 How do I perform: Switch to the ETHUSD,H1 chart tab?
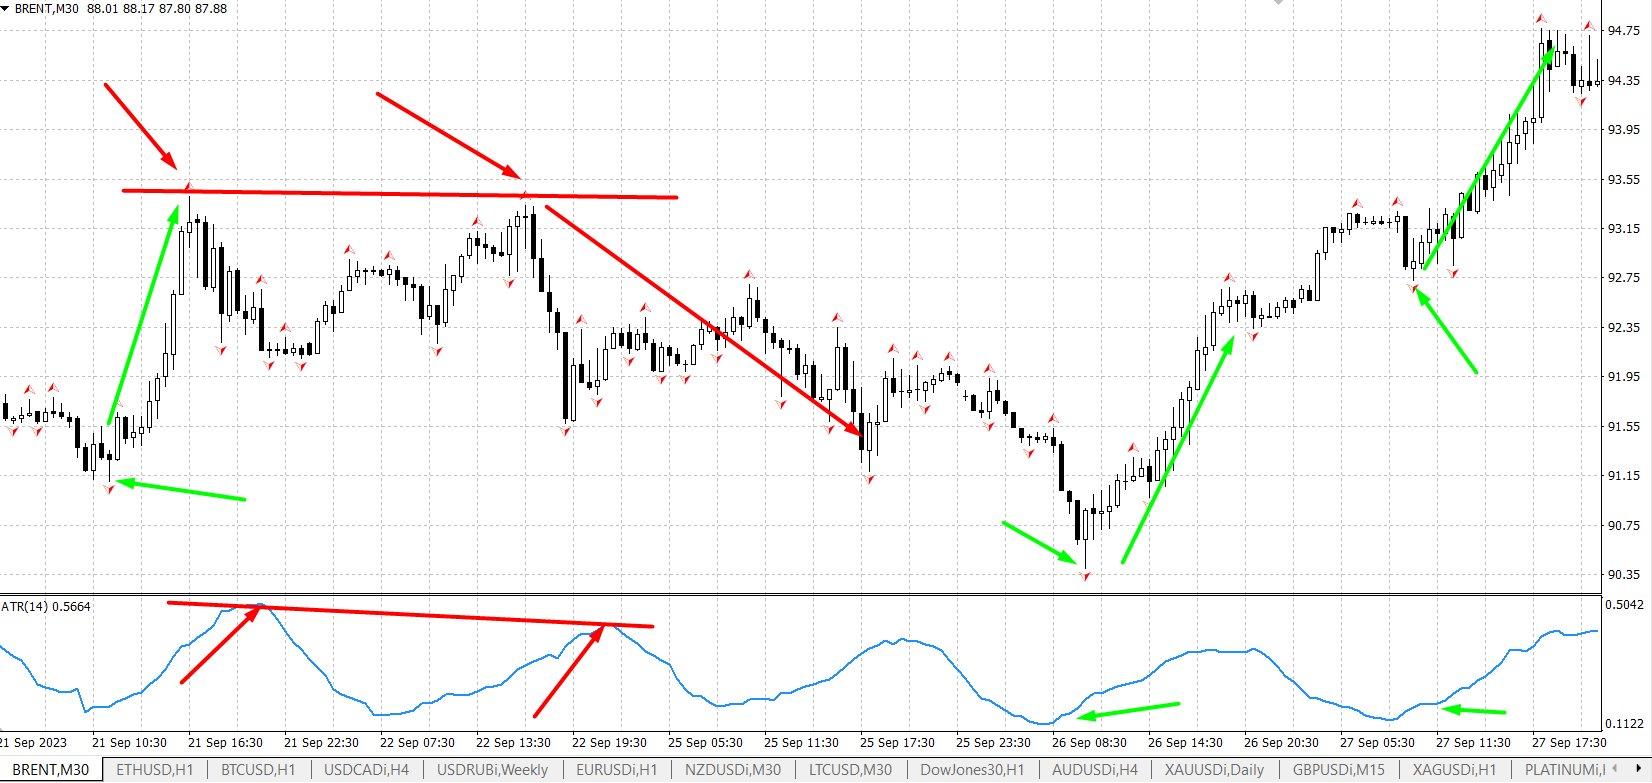156,770
